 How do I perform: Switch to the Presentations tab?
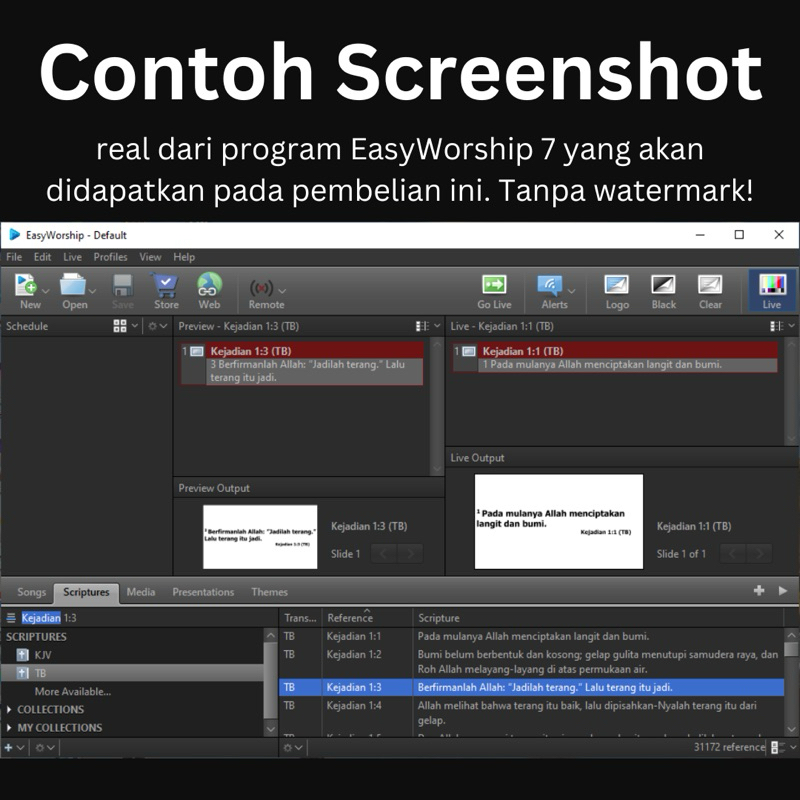click(203, 592)
